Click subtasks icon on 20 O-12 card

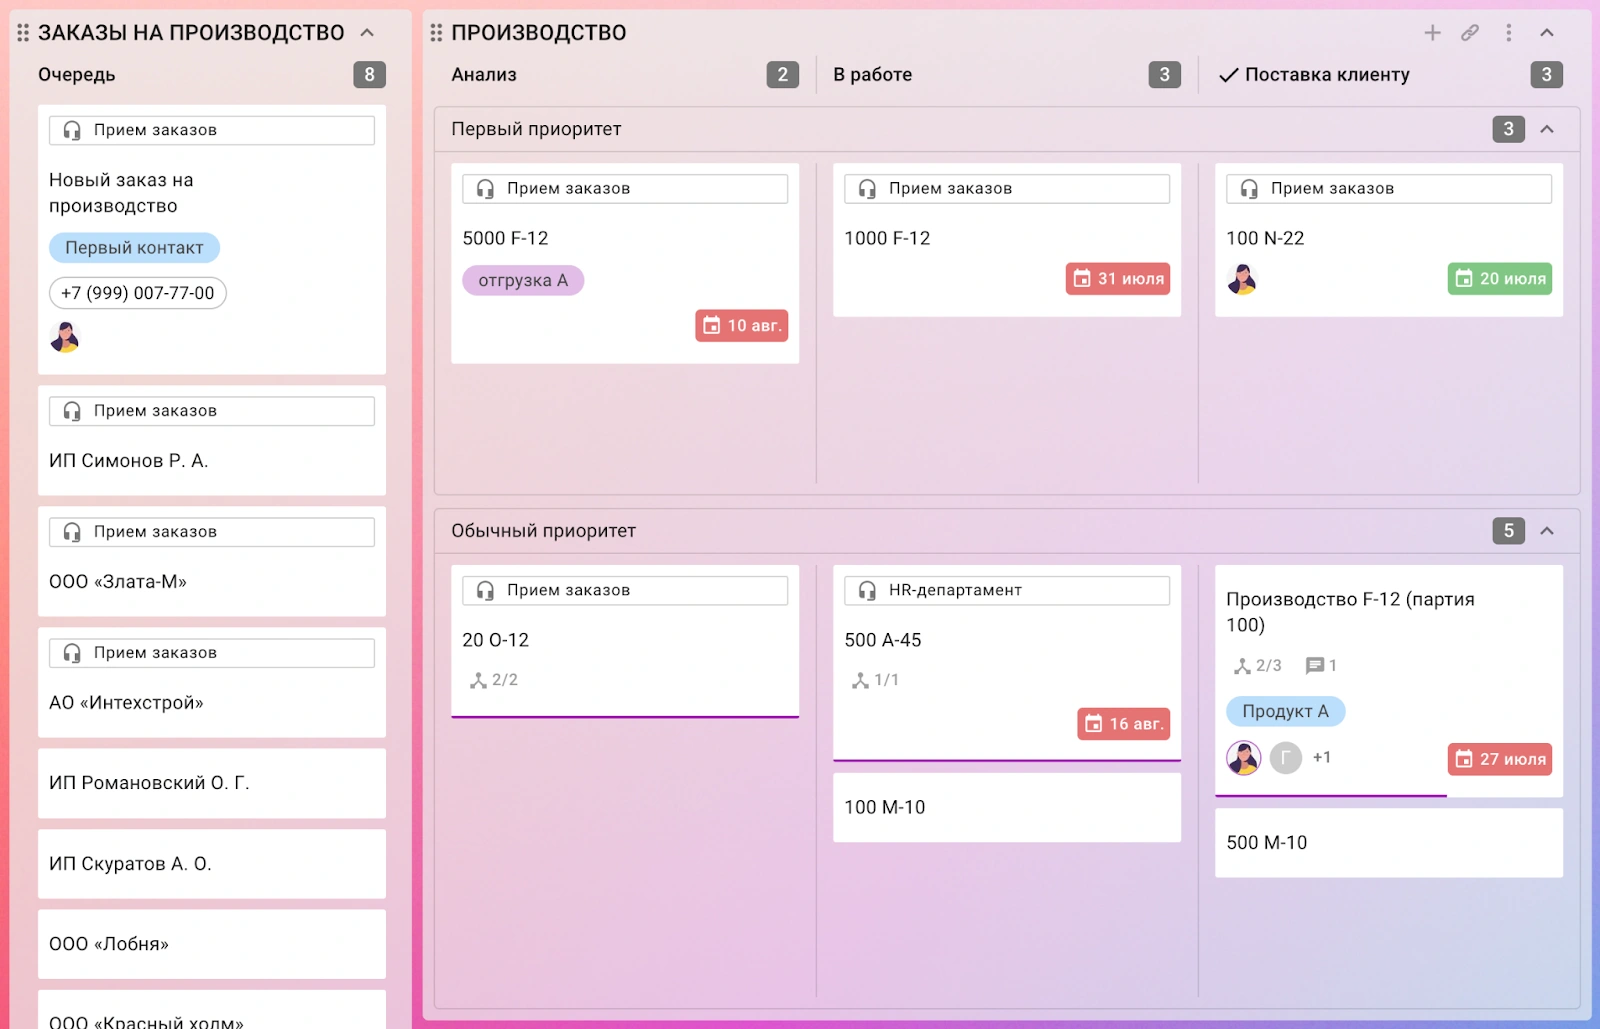pyautogui.click(x=479, y=681)
